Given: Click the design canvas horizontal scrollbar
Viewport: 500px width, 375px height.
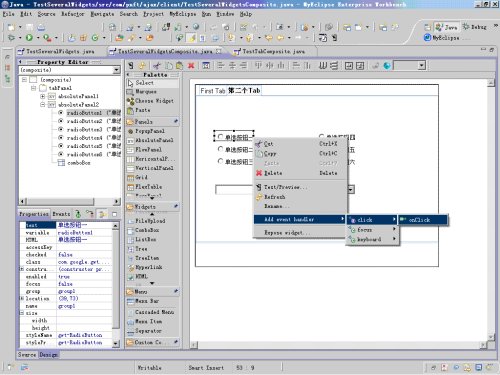Looking at the screenshot, I should (x=339, y=345).
